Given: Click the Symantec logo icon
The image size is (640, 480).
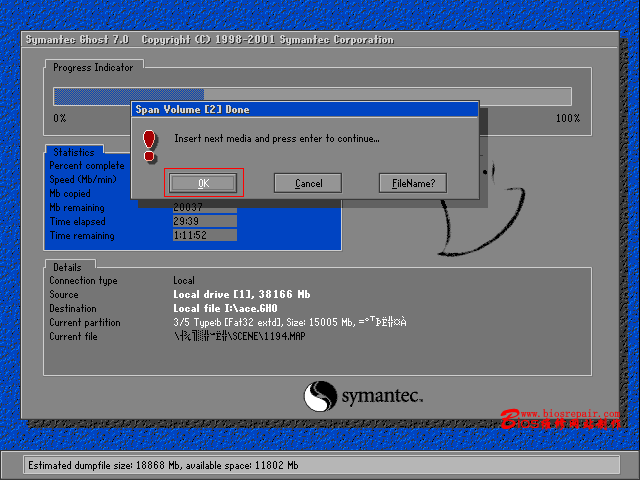Looking at the screenshot, I should tap(320, 396).
